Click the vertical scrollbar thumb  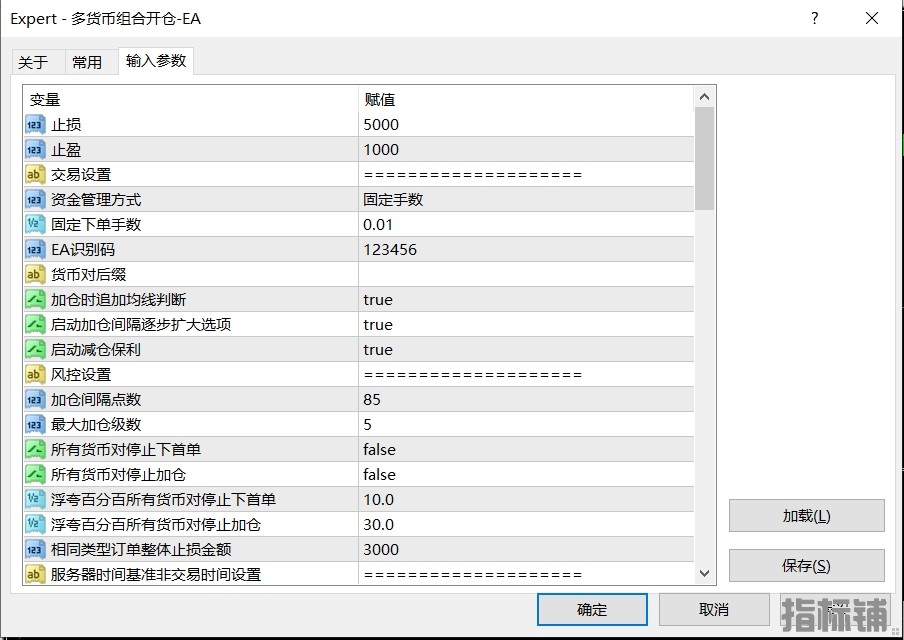(x=704, y=159)
